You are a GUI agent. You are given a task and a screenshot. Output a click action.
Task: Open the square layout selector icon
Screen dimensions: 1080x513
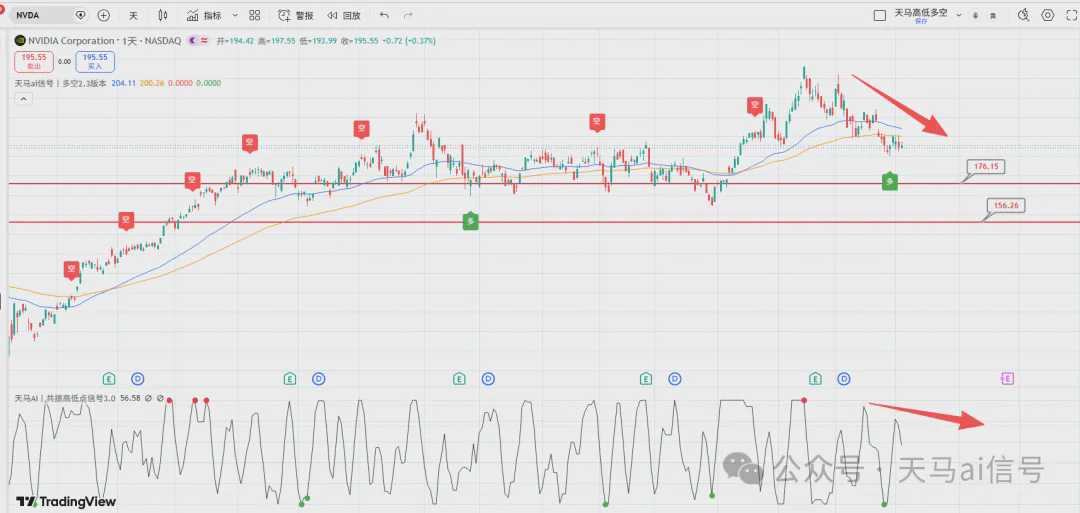880,15
